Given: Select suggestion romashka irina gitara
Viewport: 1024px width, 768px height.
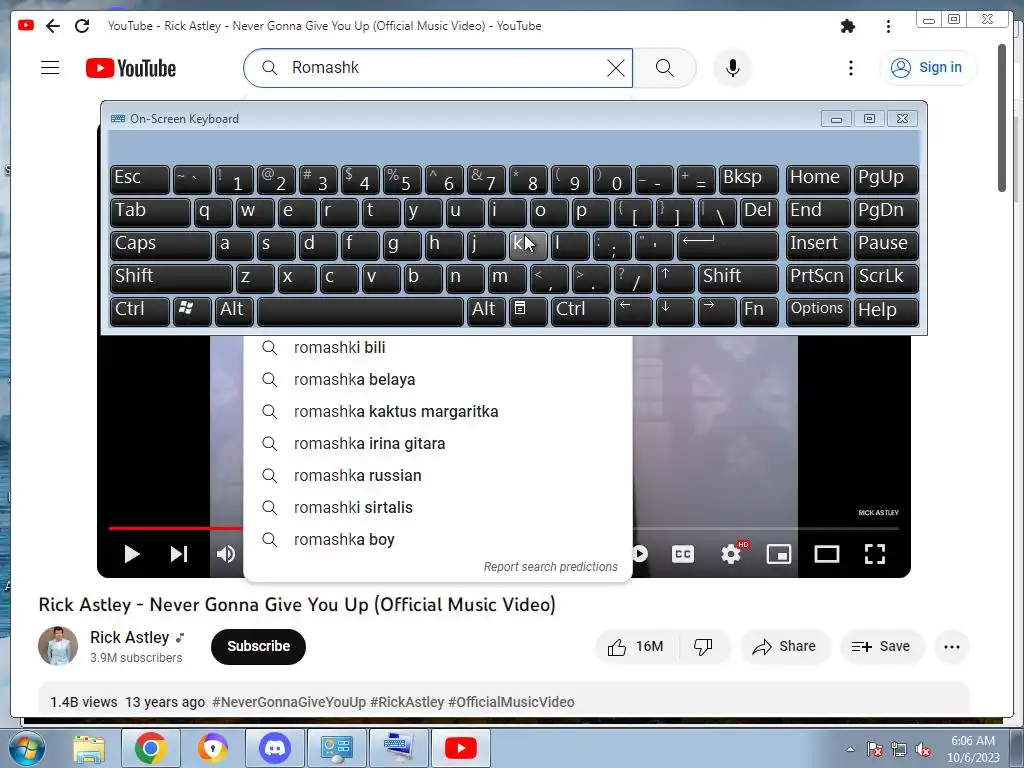Looking at the screenshot, I should pyautogui.click(x=438, y=443).
